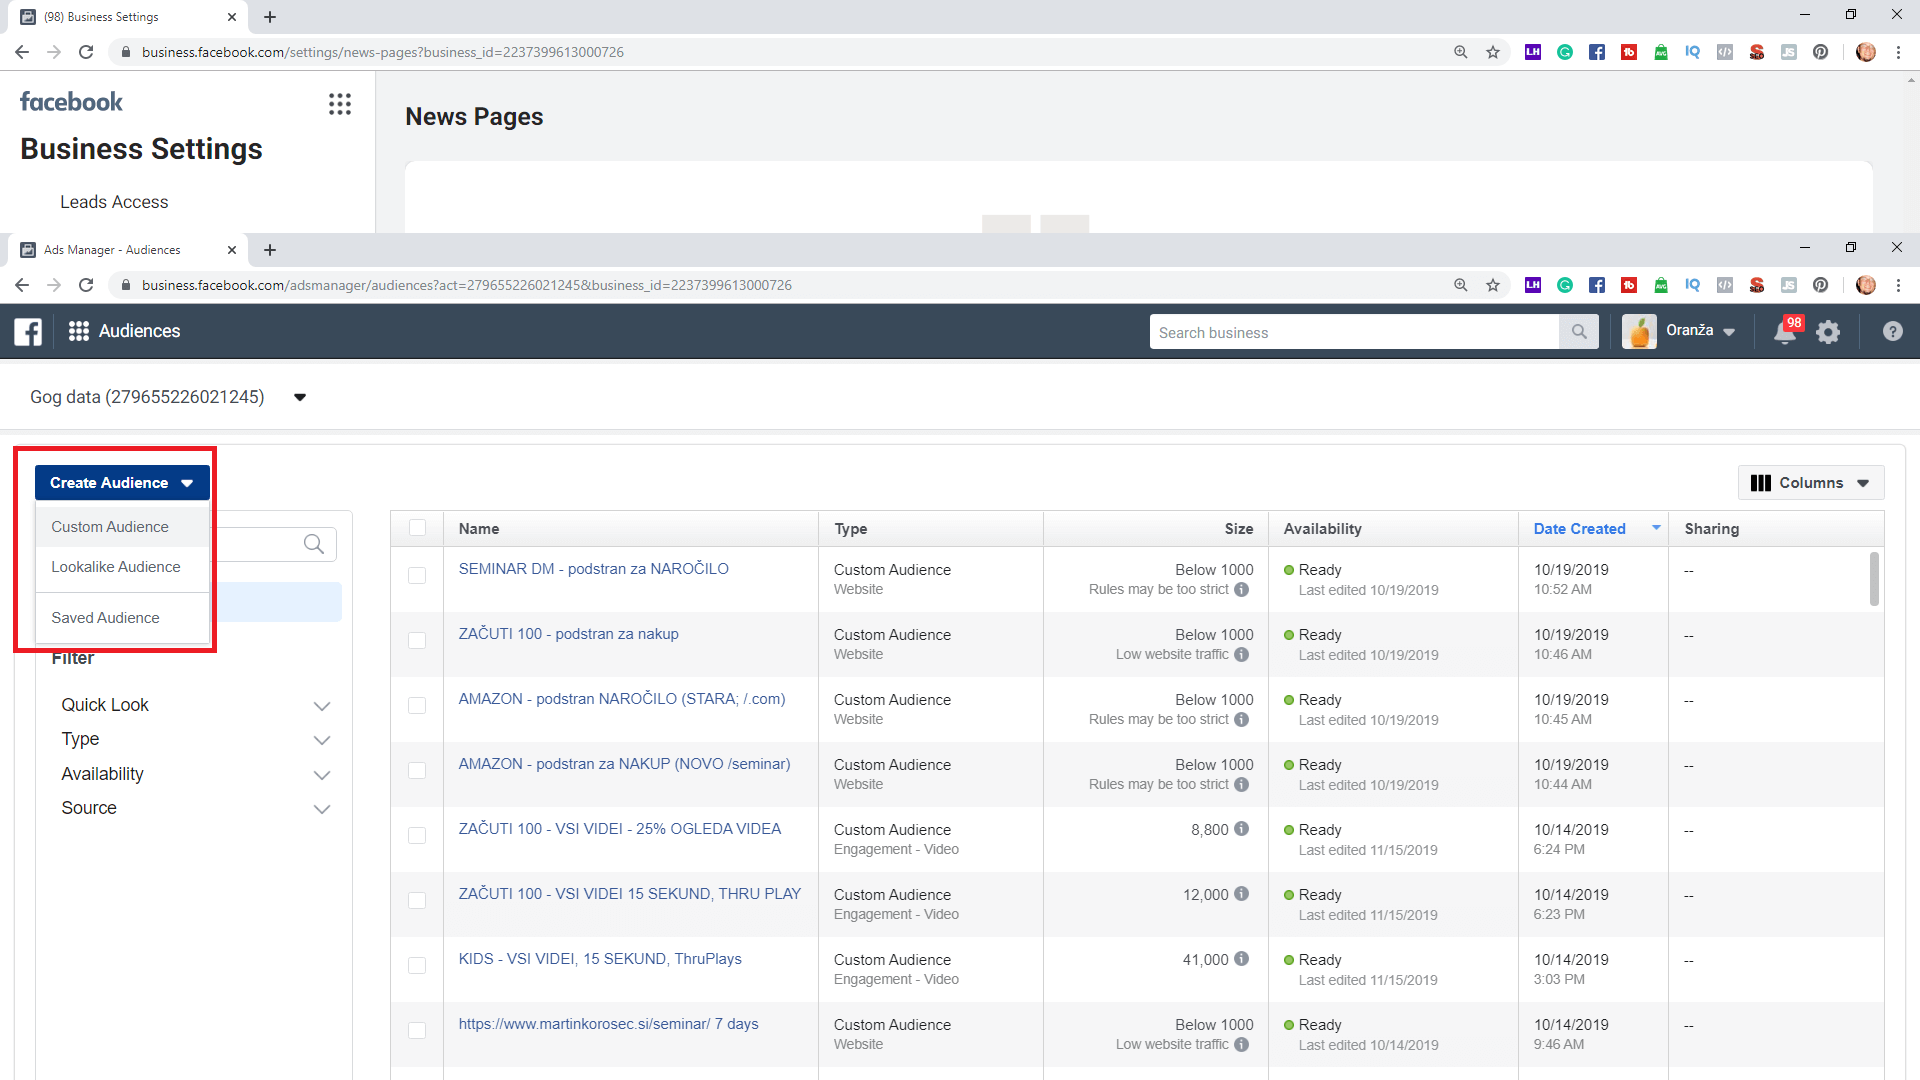The image size is (1920, 1080).
Task: Choose Lookalike Audience from the menu
Action: coord(116,567)
